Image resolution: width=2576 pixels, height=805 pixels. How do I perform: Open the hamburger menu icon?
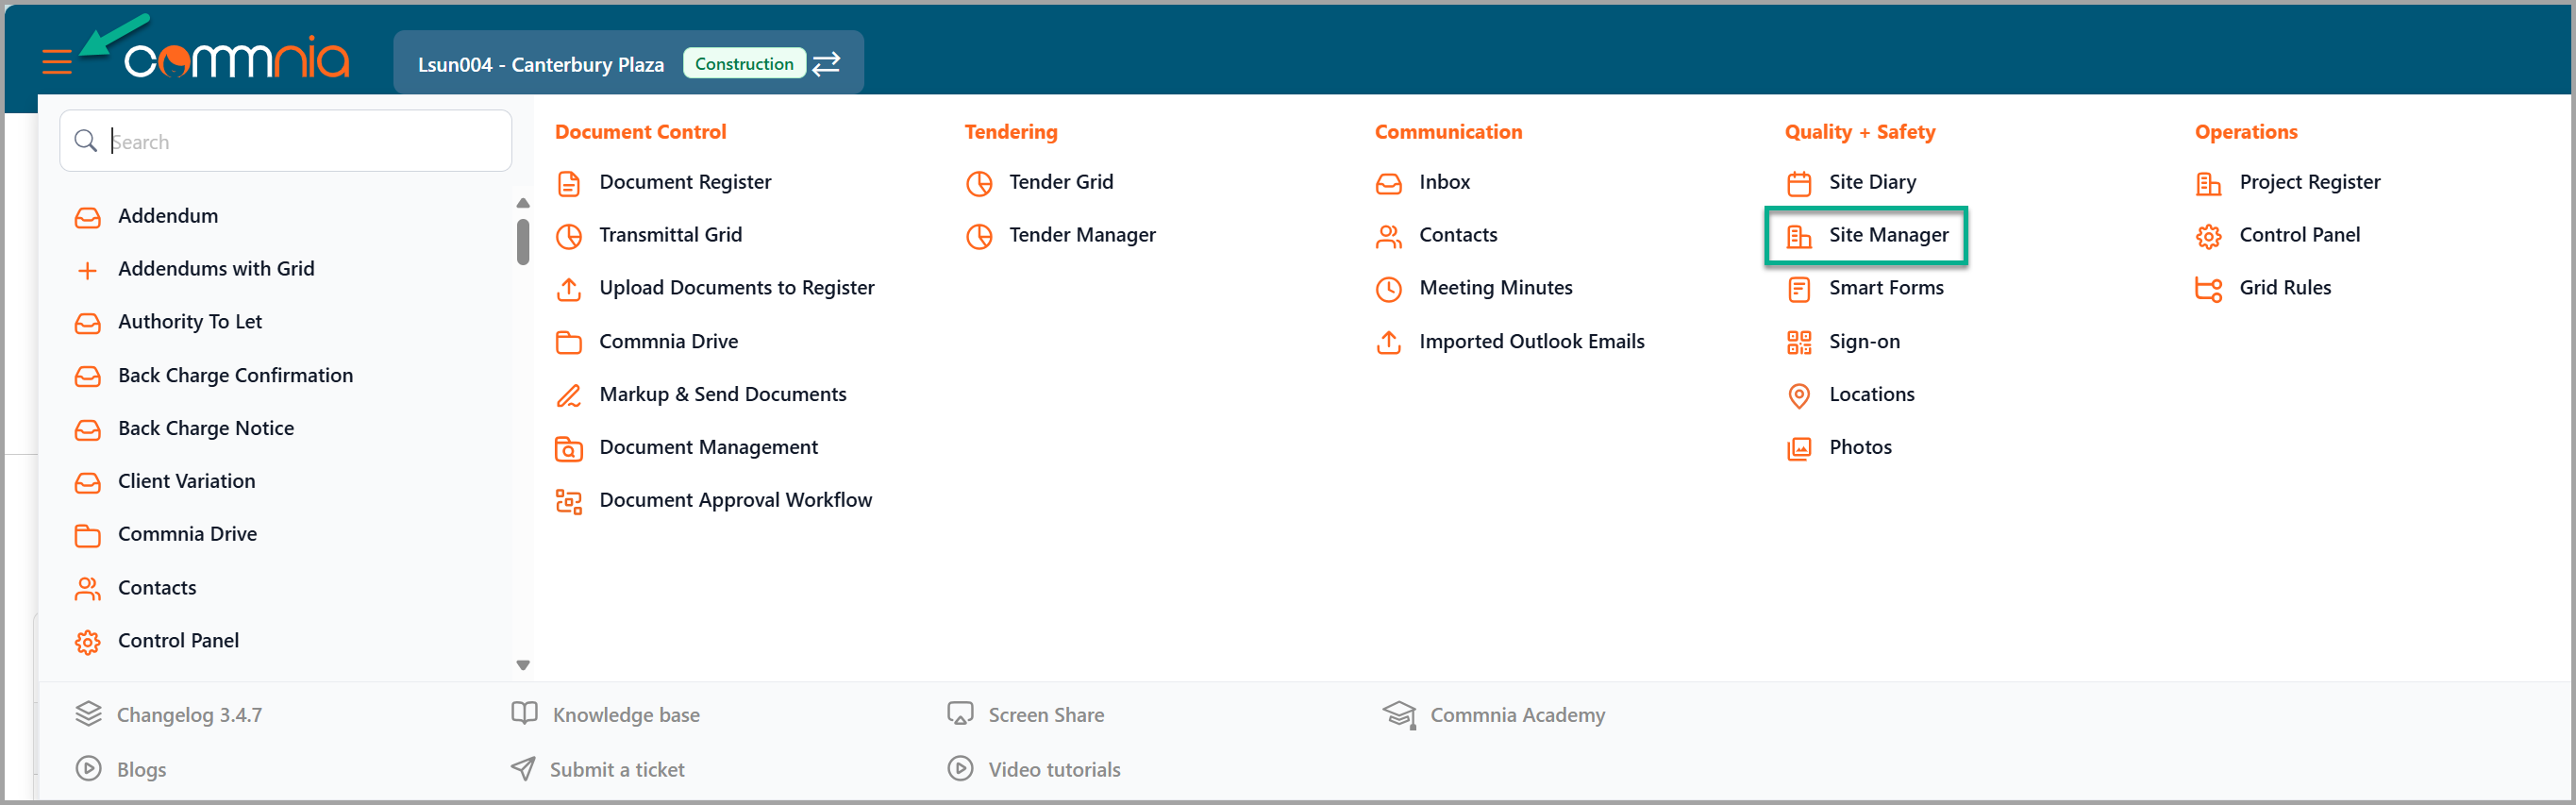57,62
